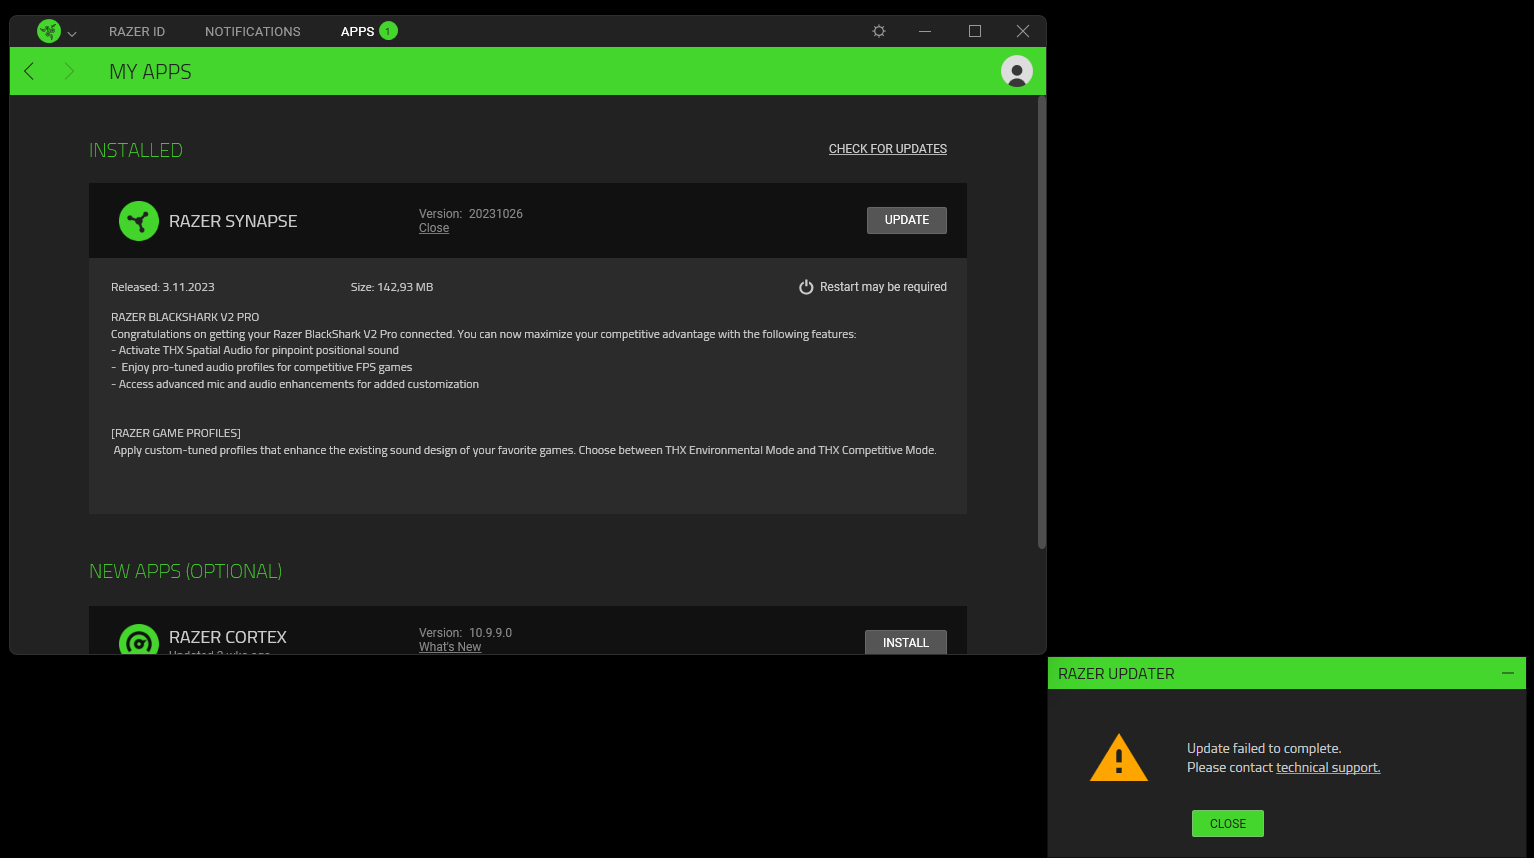Update Razer Synapse
This screenshot has height=858, width=1534.
pos(907,220)
